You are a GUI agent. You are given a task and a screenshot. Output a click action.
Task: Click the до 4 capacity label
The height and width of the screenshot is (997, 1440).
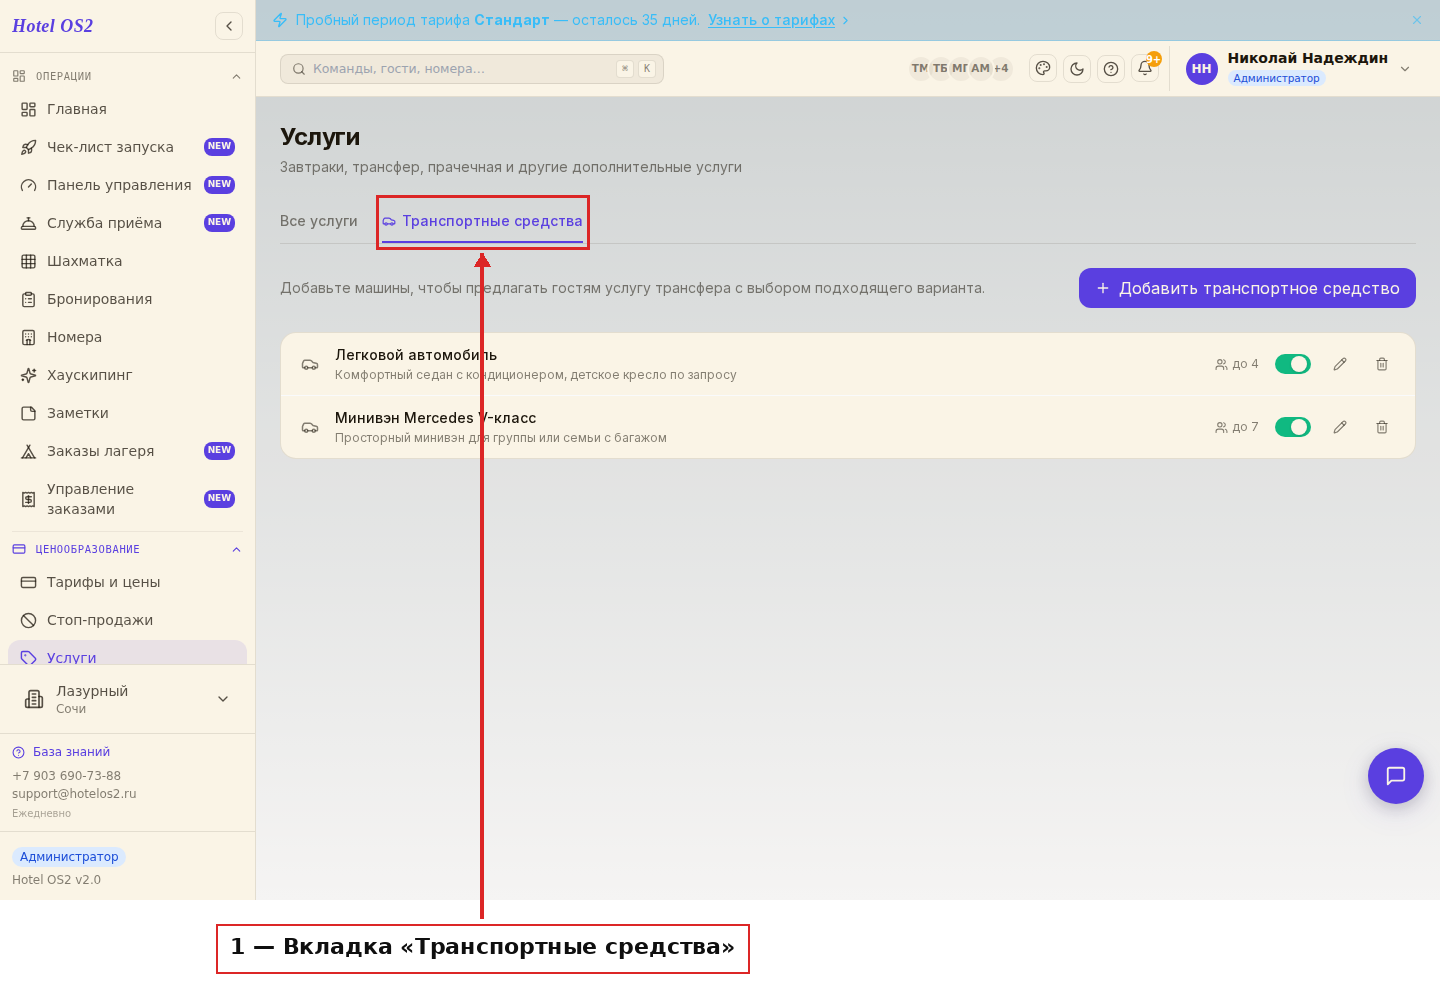pos(1237,364)
